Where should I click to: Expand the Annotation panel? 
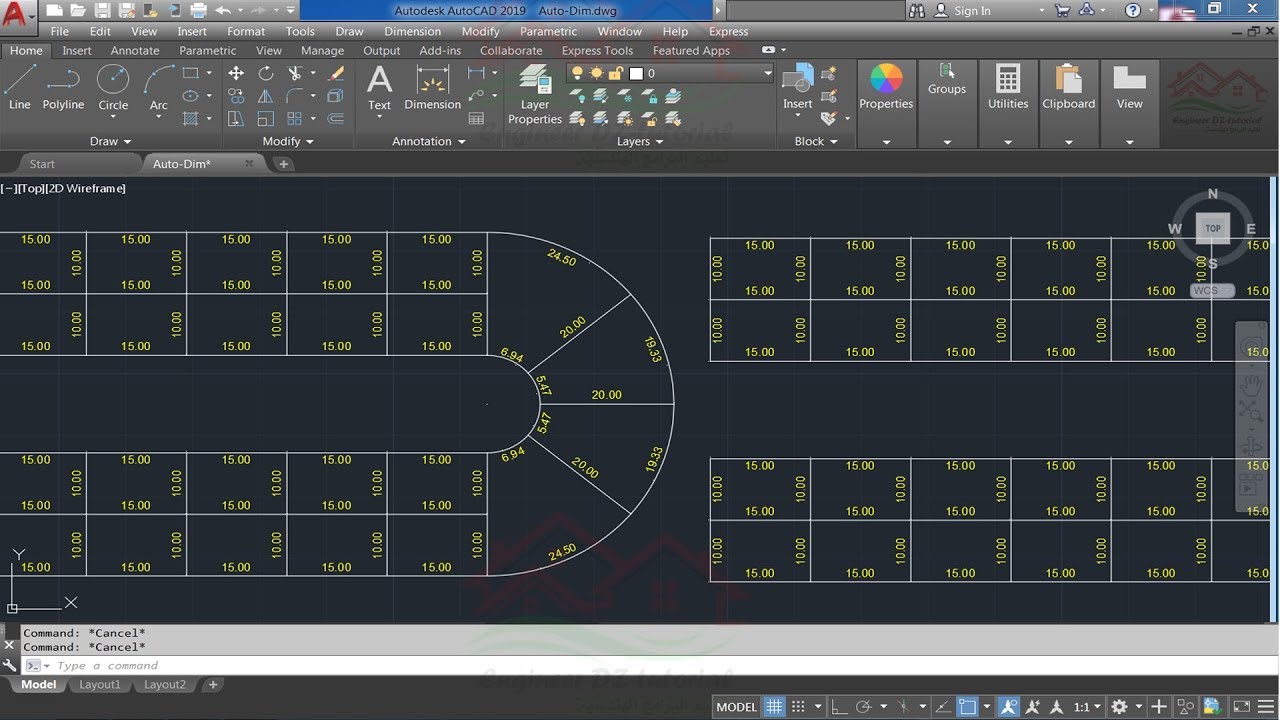tap(429, 141)
